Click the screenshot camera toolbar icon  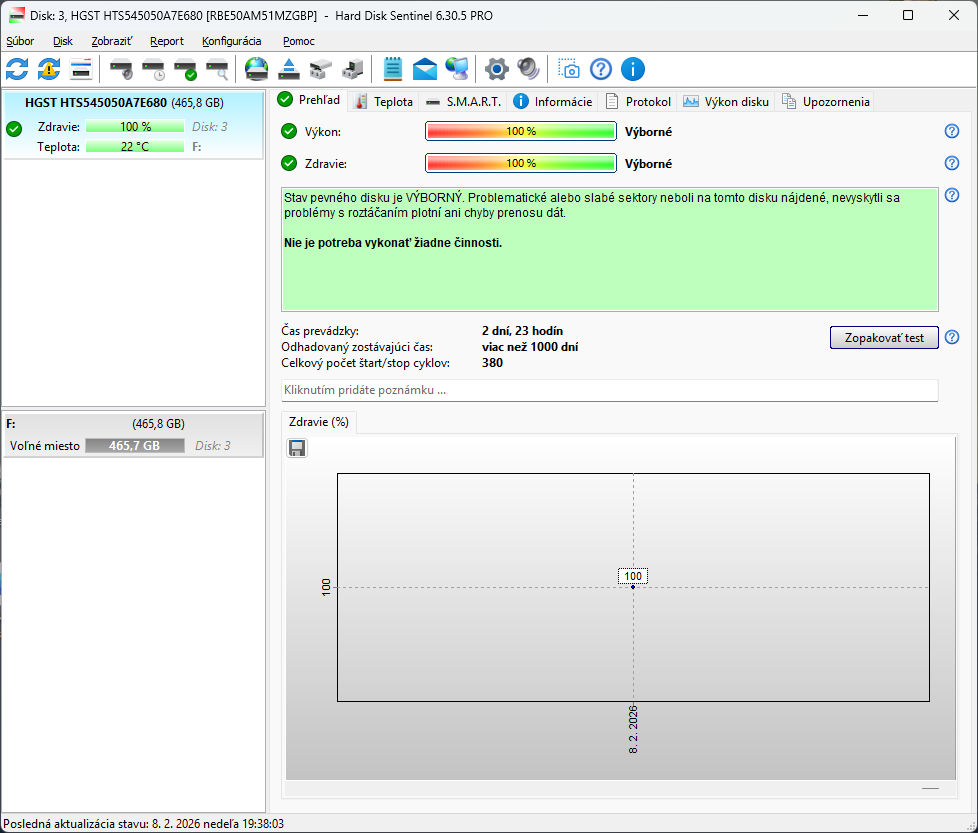coord(568,69)
